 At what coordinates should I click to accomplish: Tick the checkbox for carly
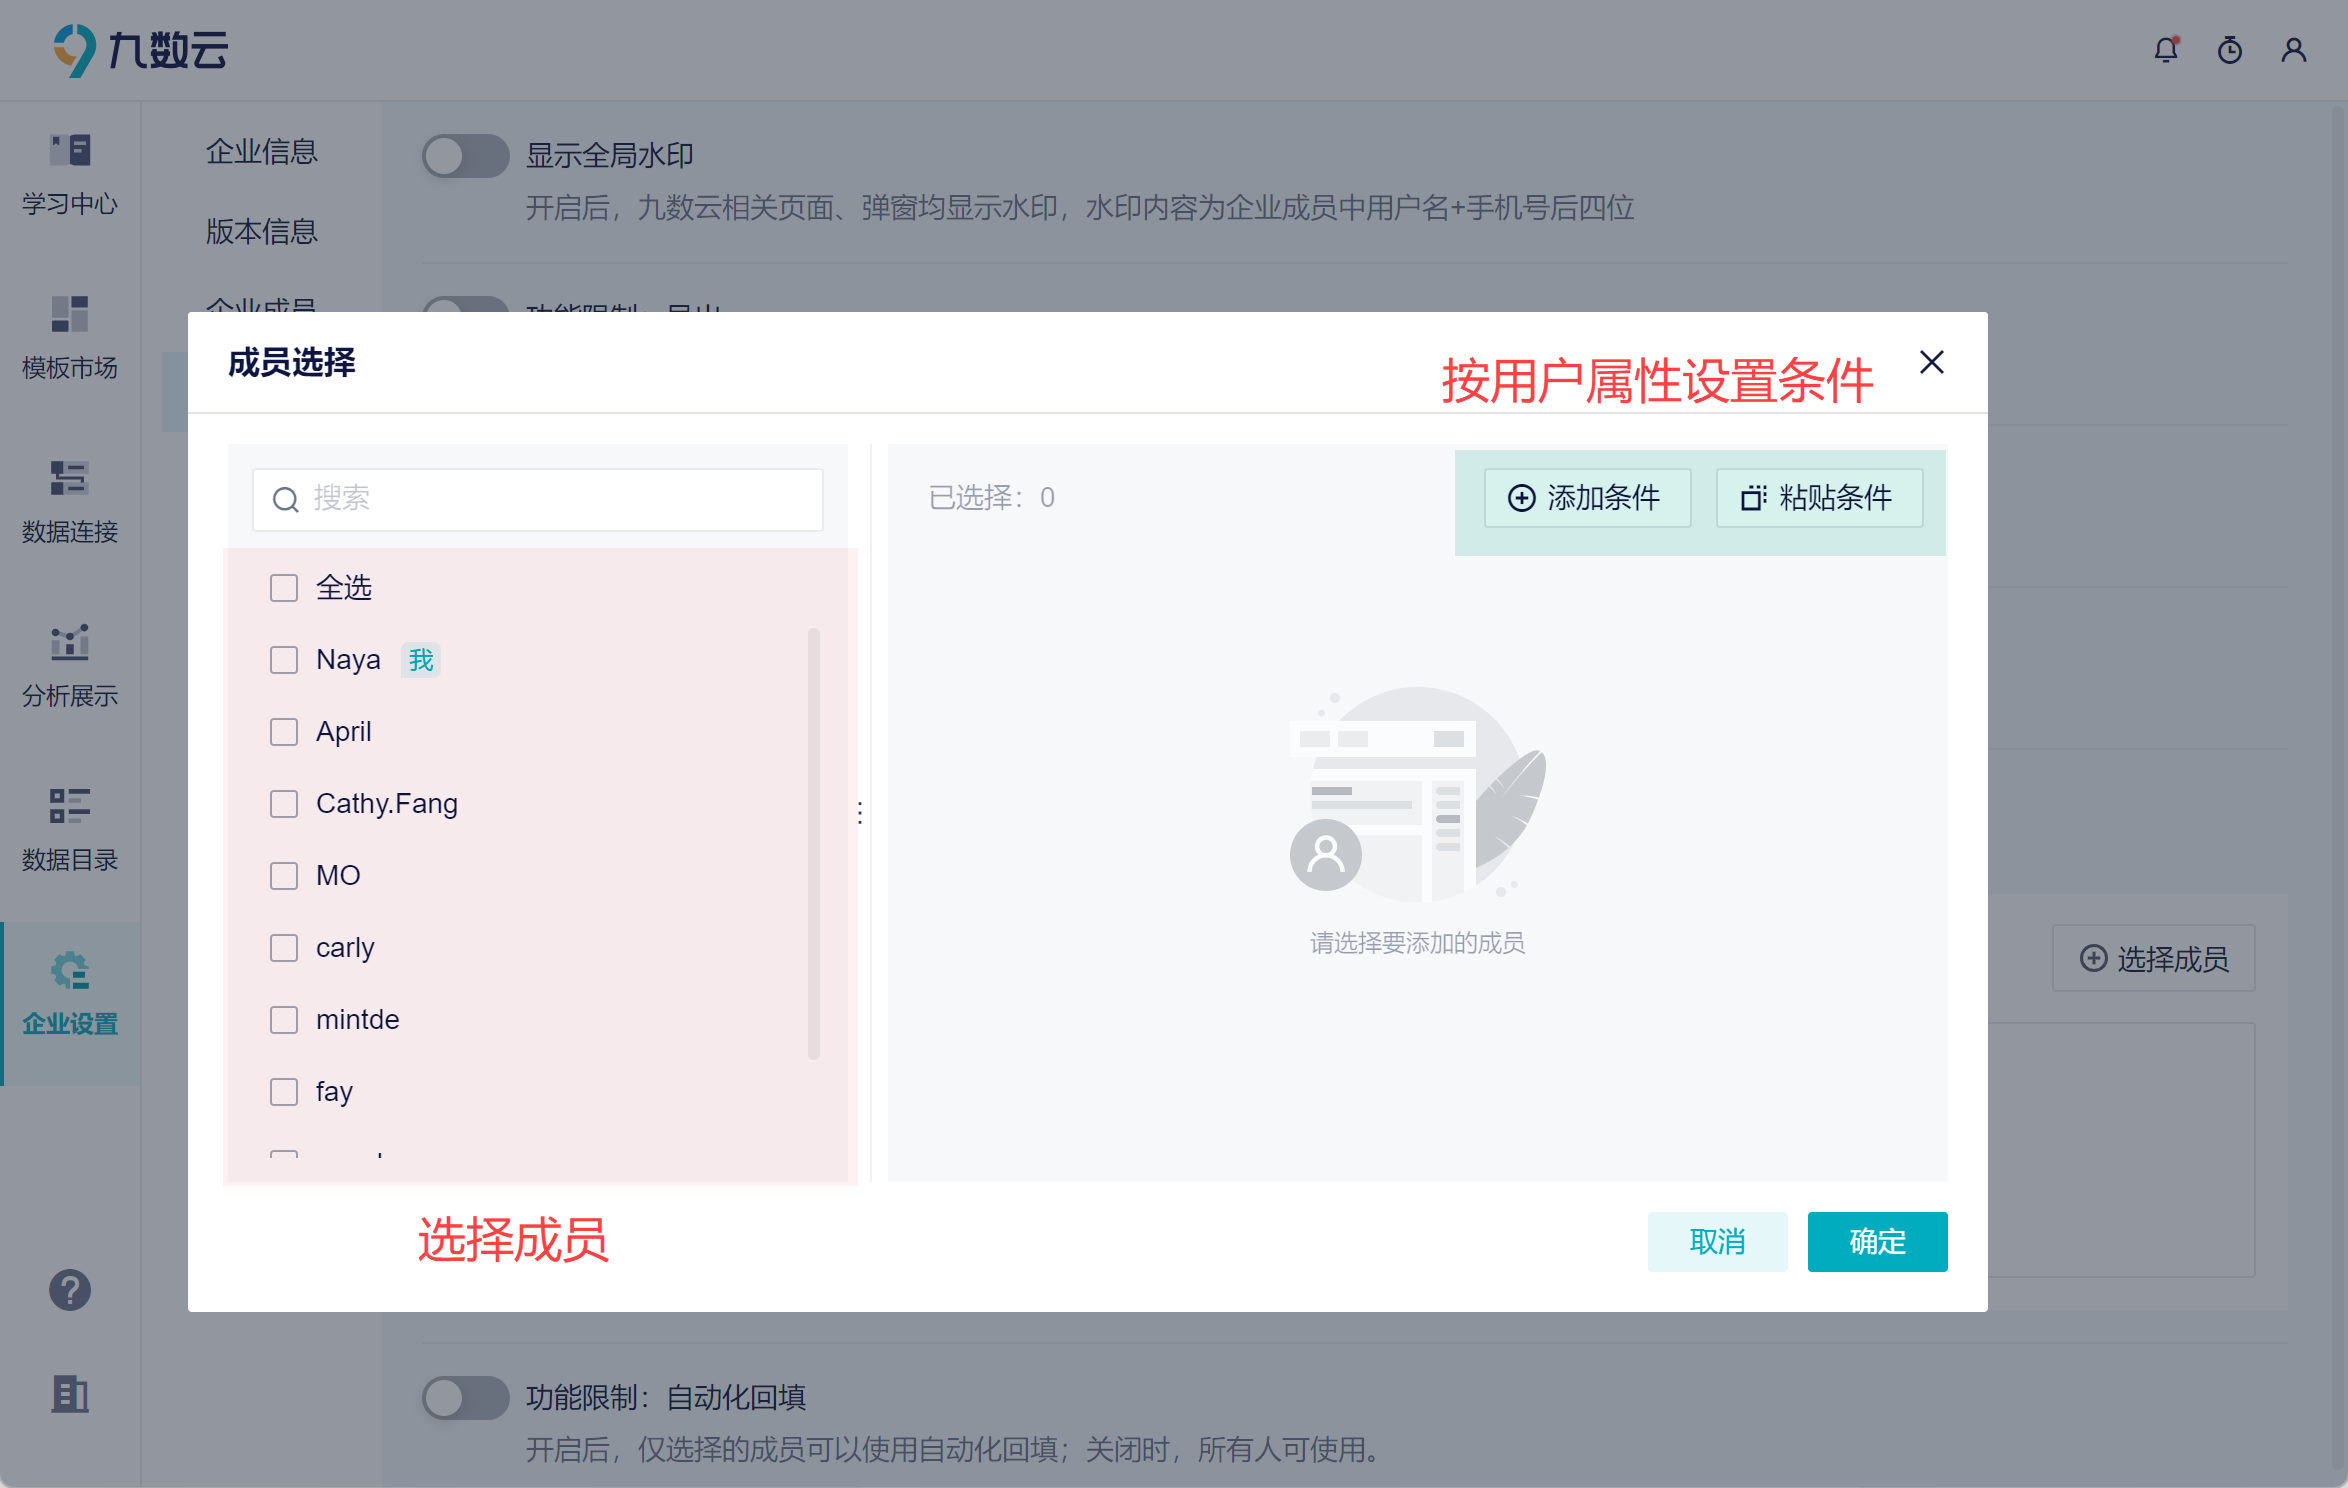tap(284, 948)
